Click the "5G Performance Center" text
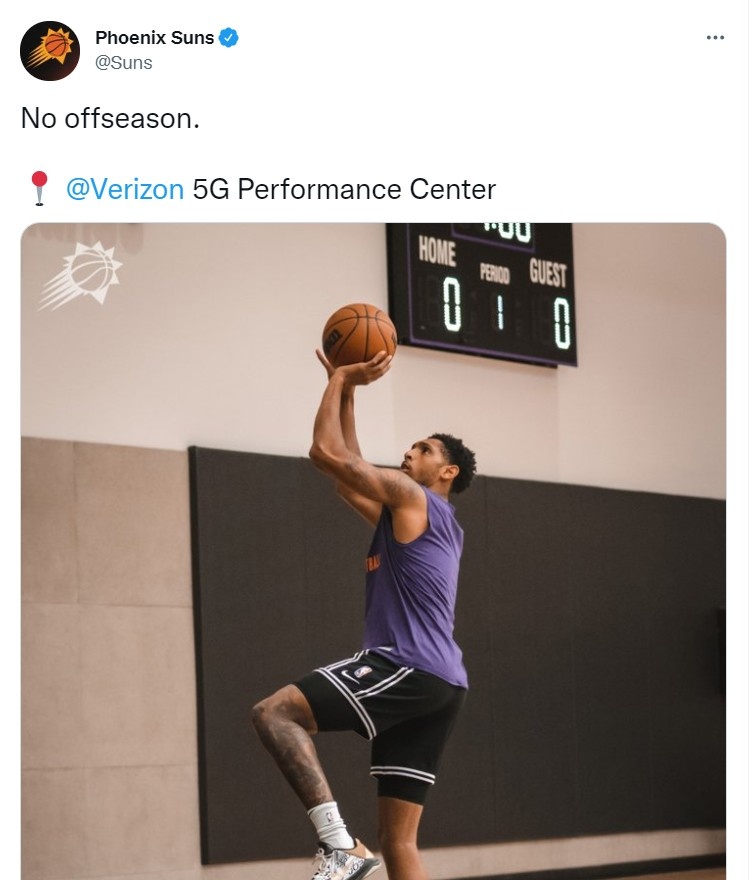Screen dimensions: 749x880 pos(344,189)
